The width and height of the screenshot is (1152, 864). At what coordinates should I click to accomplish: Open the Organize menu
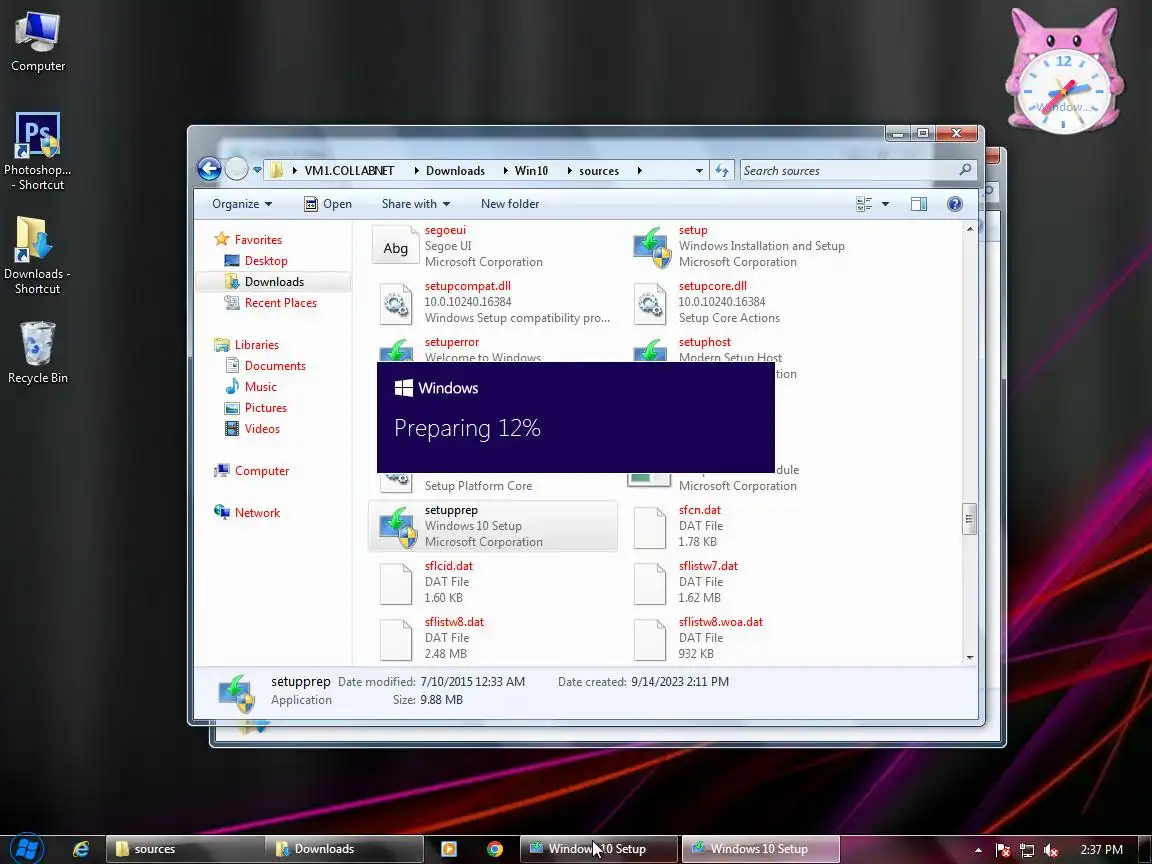click(242, 204)
